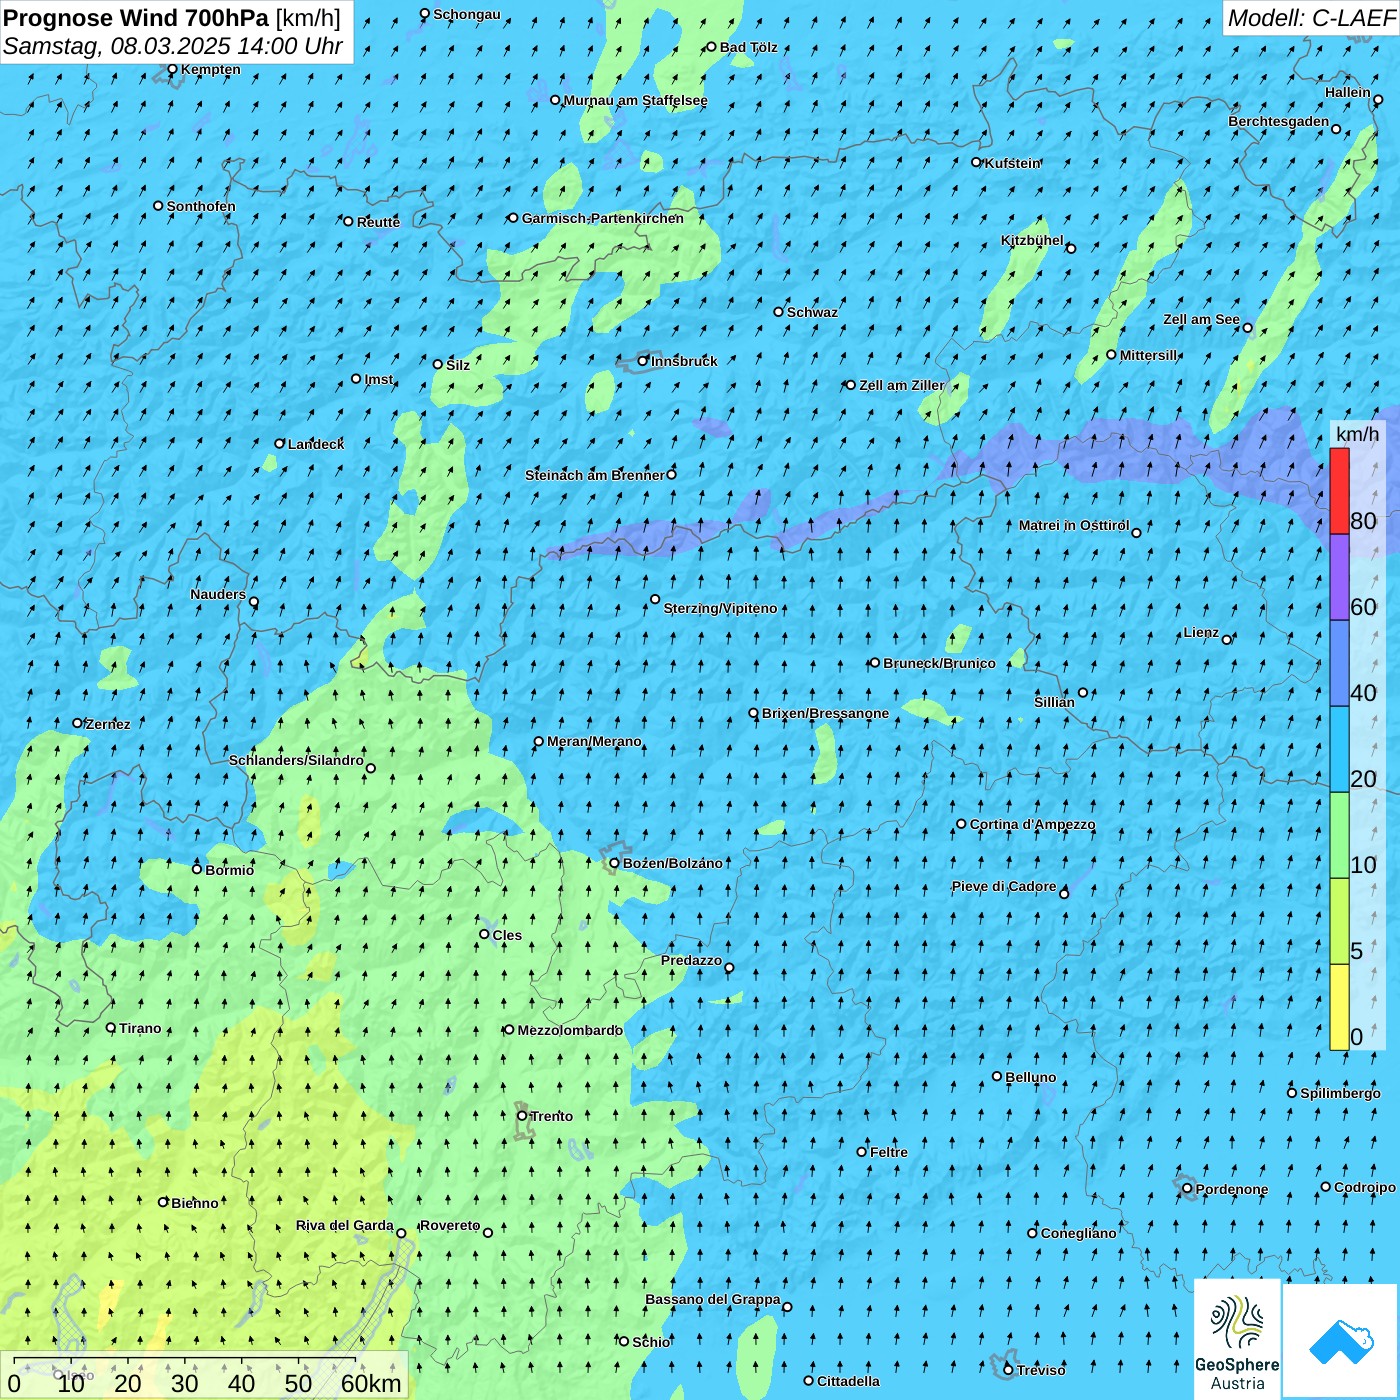The width and height of the screenshot is (1400, 1400).
Task: Click the Lienz city marker dot
Action: (1227, 640)
